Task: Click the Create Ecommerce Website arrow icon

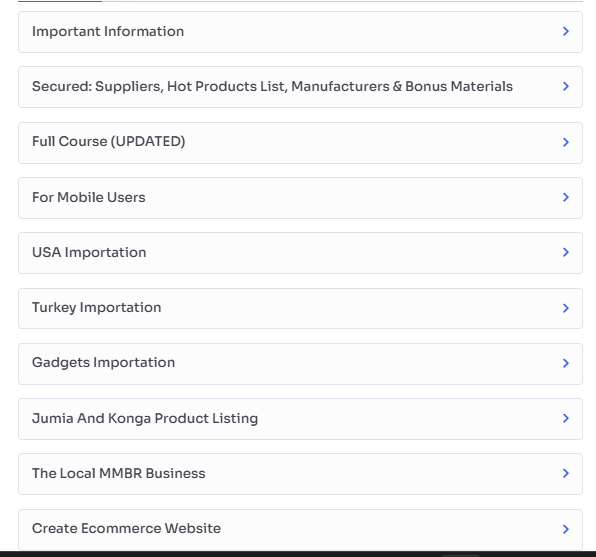Action: [x=566, y=529]
